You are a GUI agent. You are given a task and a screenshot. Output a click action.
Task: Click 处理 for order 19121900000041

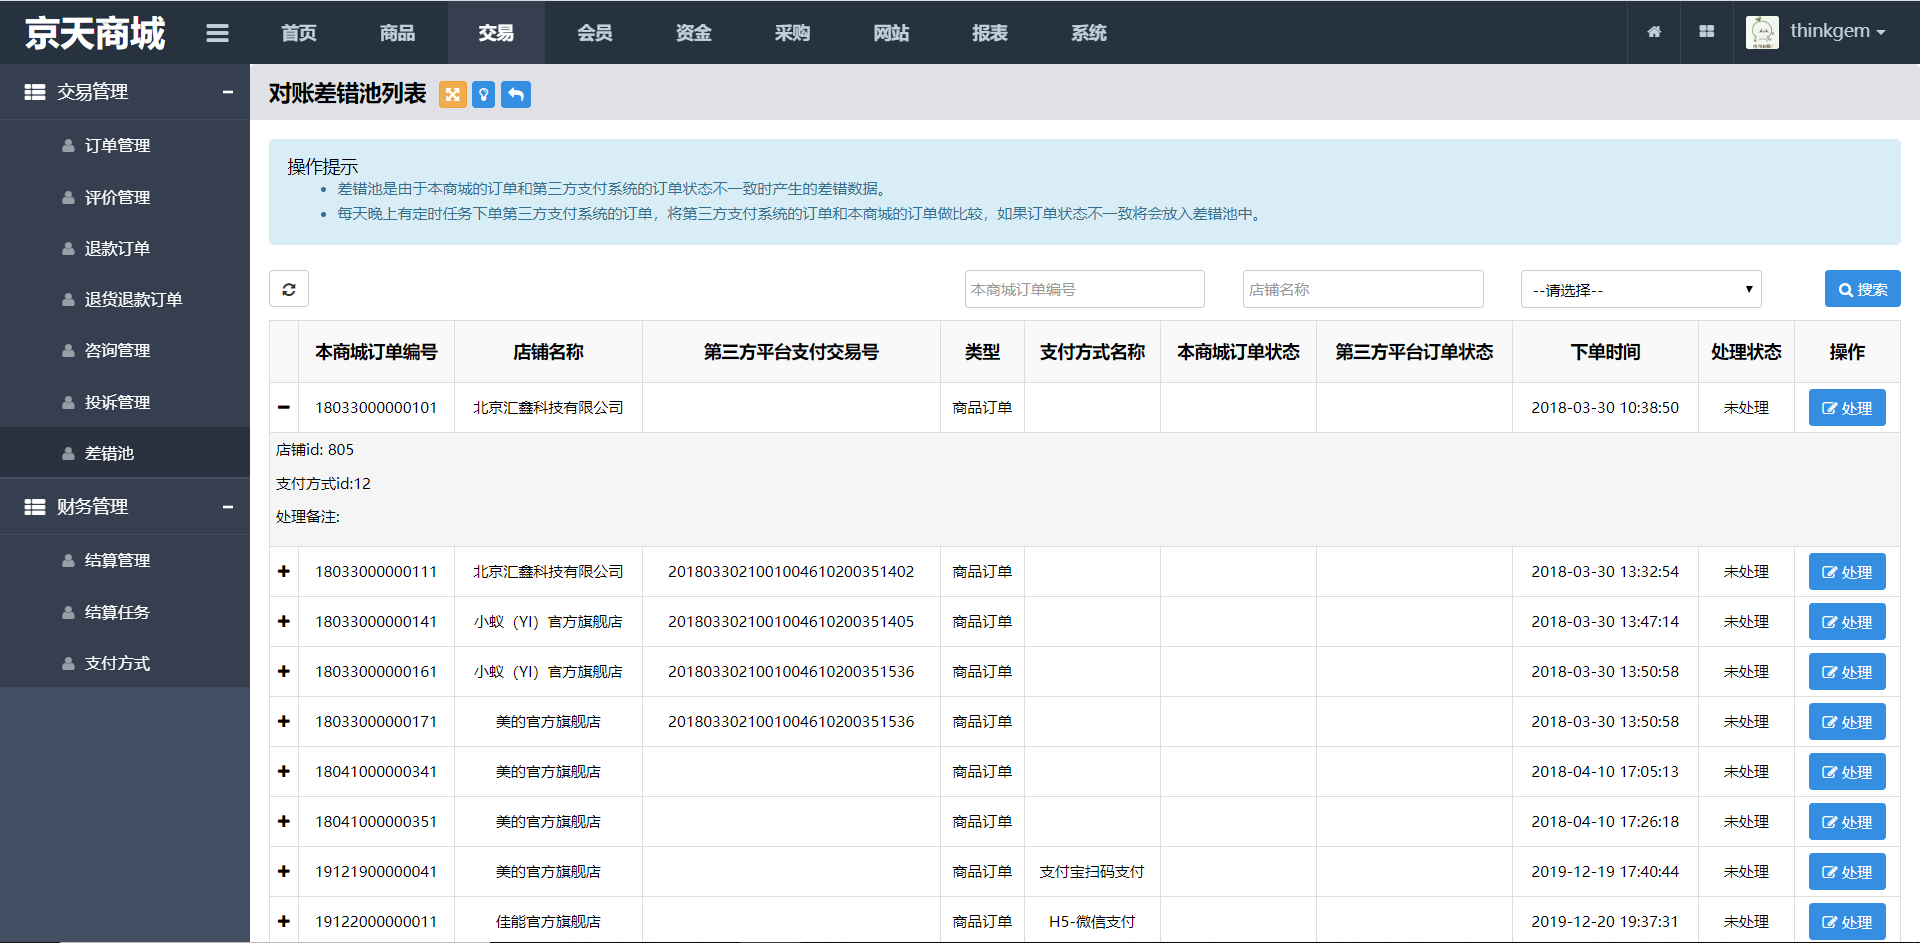(x=1847, y=872)
